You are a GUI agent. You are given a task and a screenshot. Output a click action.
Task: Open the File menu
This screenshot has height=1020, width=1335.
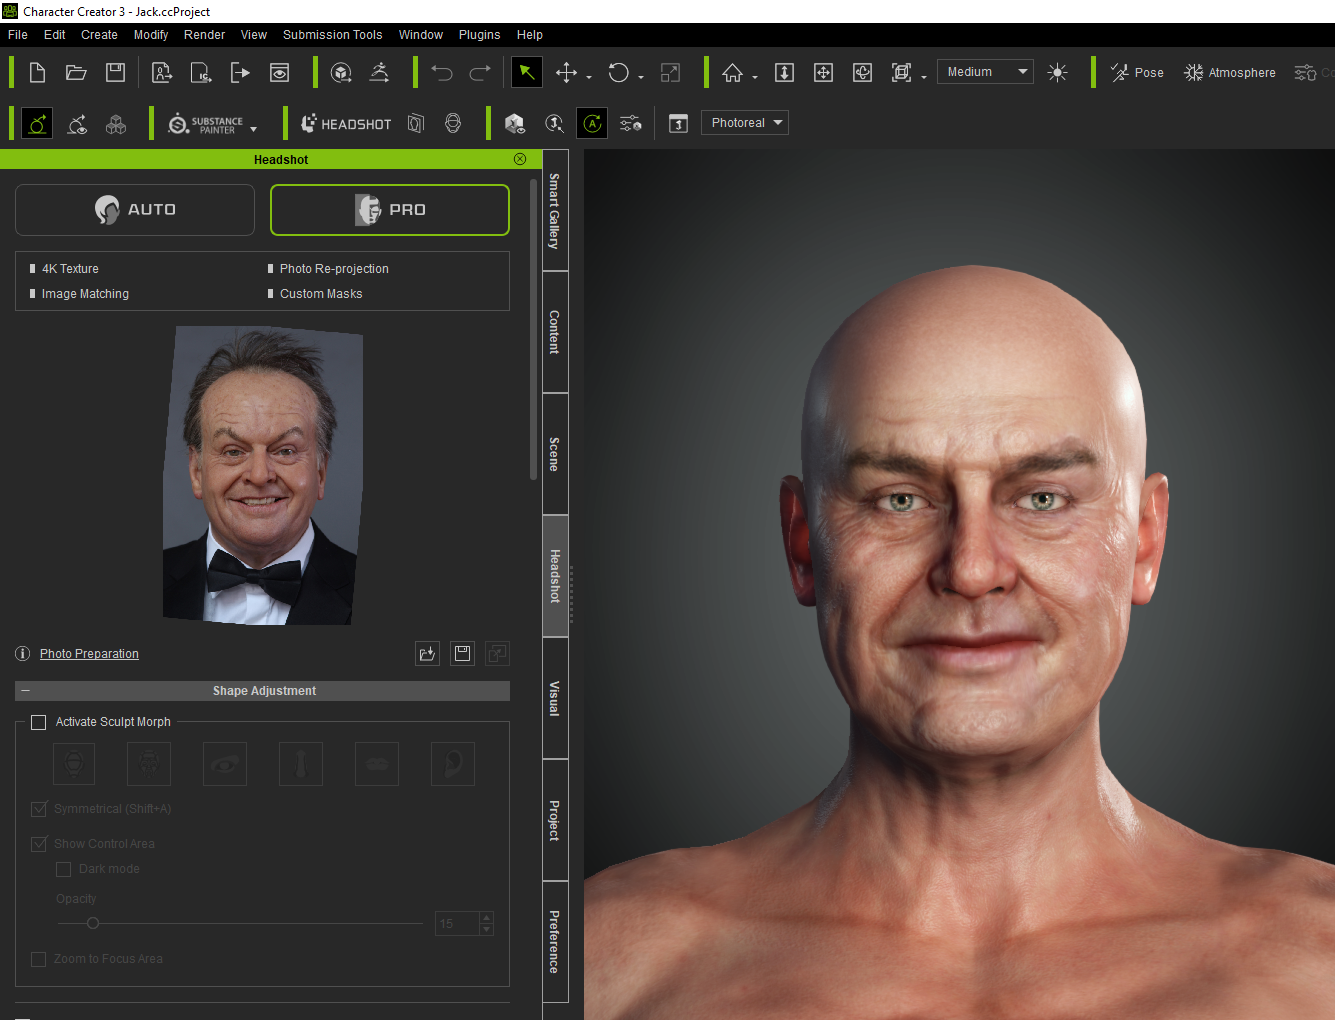[18, 35]
